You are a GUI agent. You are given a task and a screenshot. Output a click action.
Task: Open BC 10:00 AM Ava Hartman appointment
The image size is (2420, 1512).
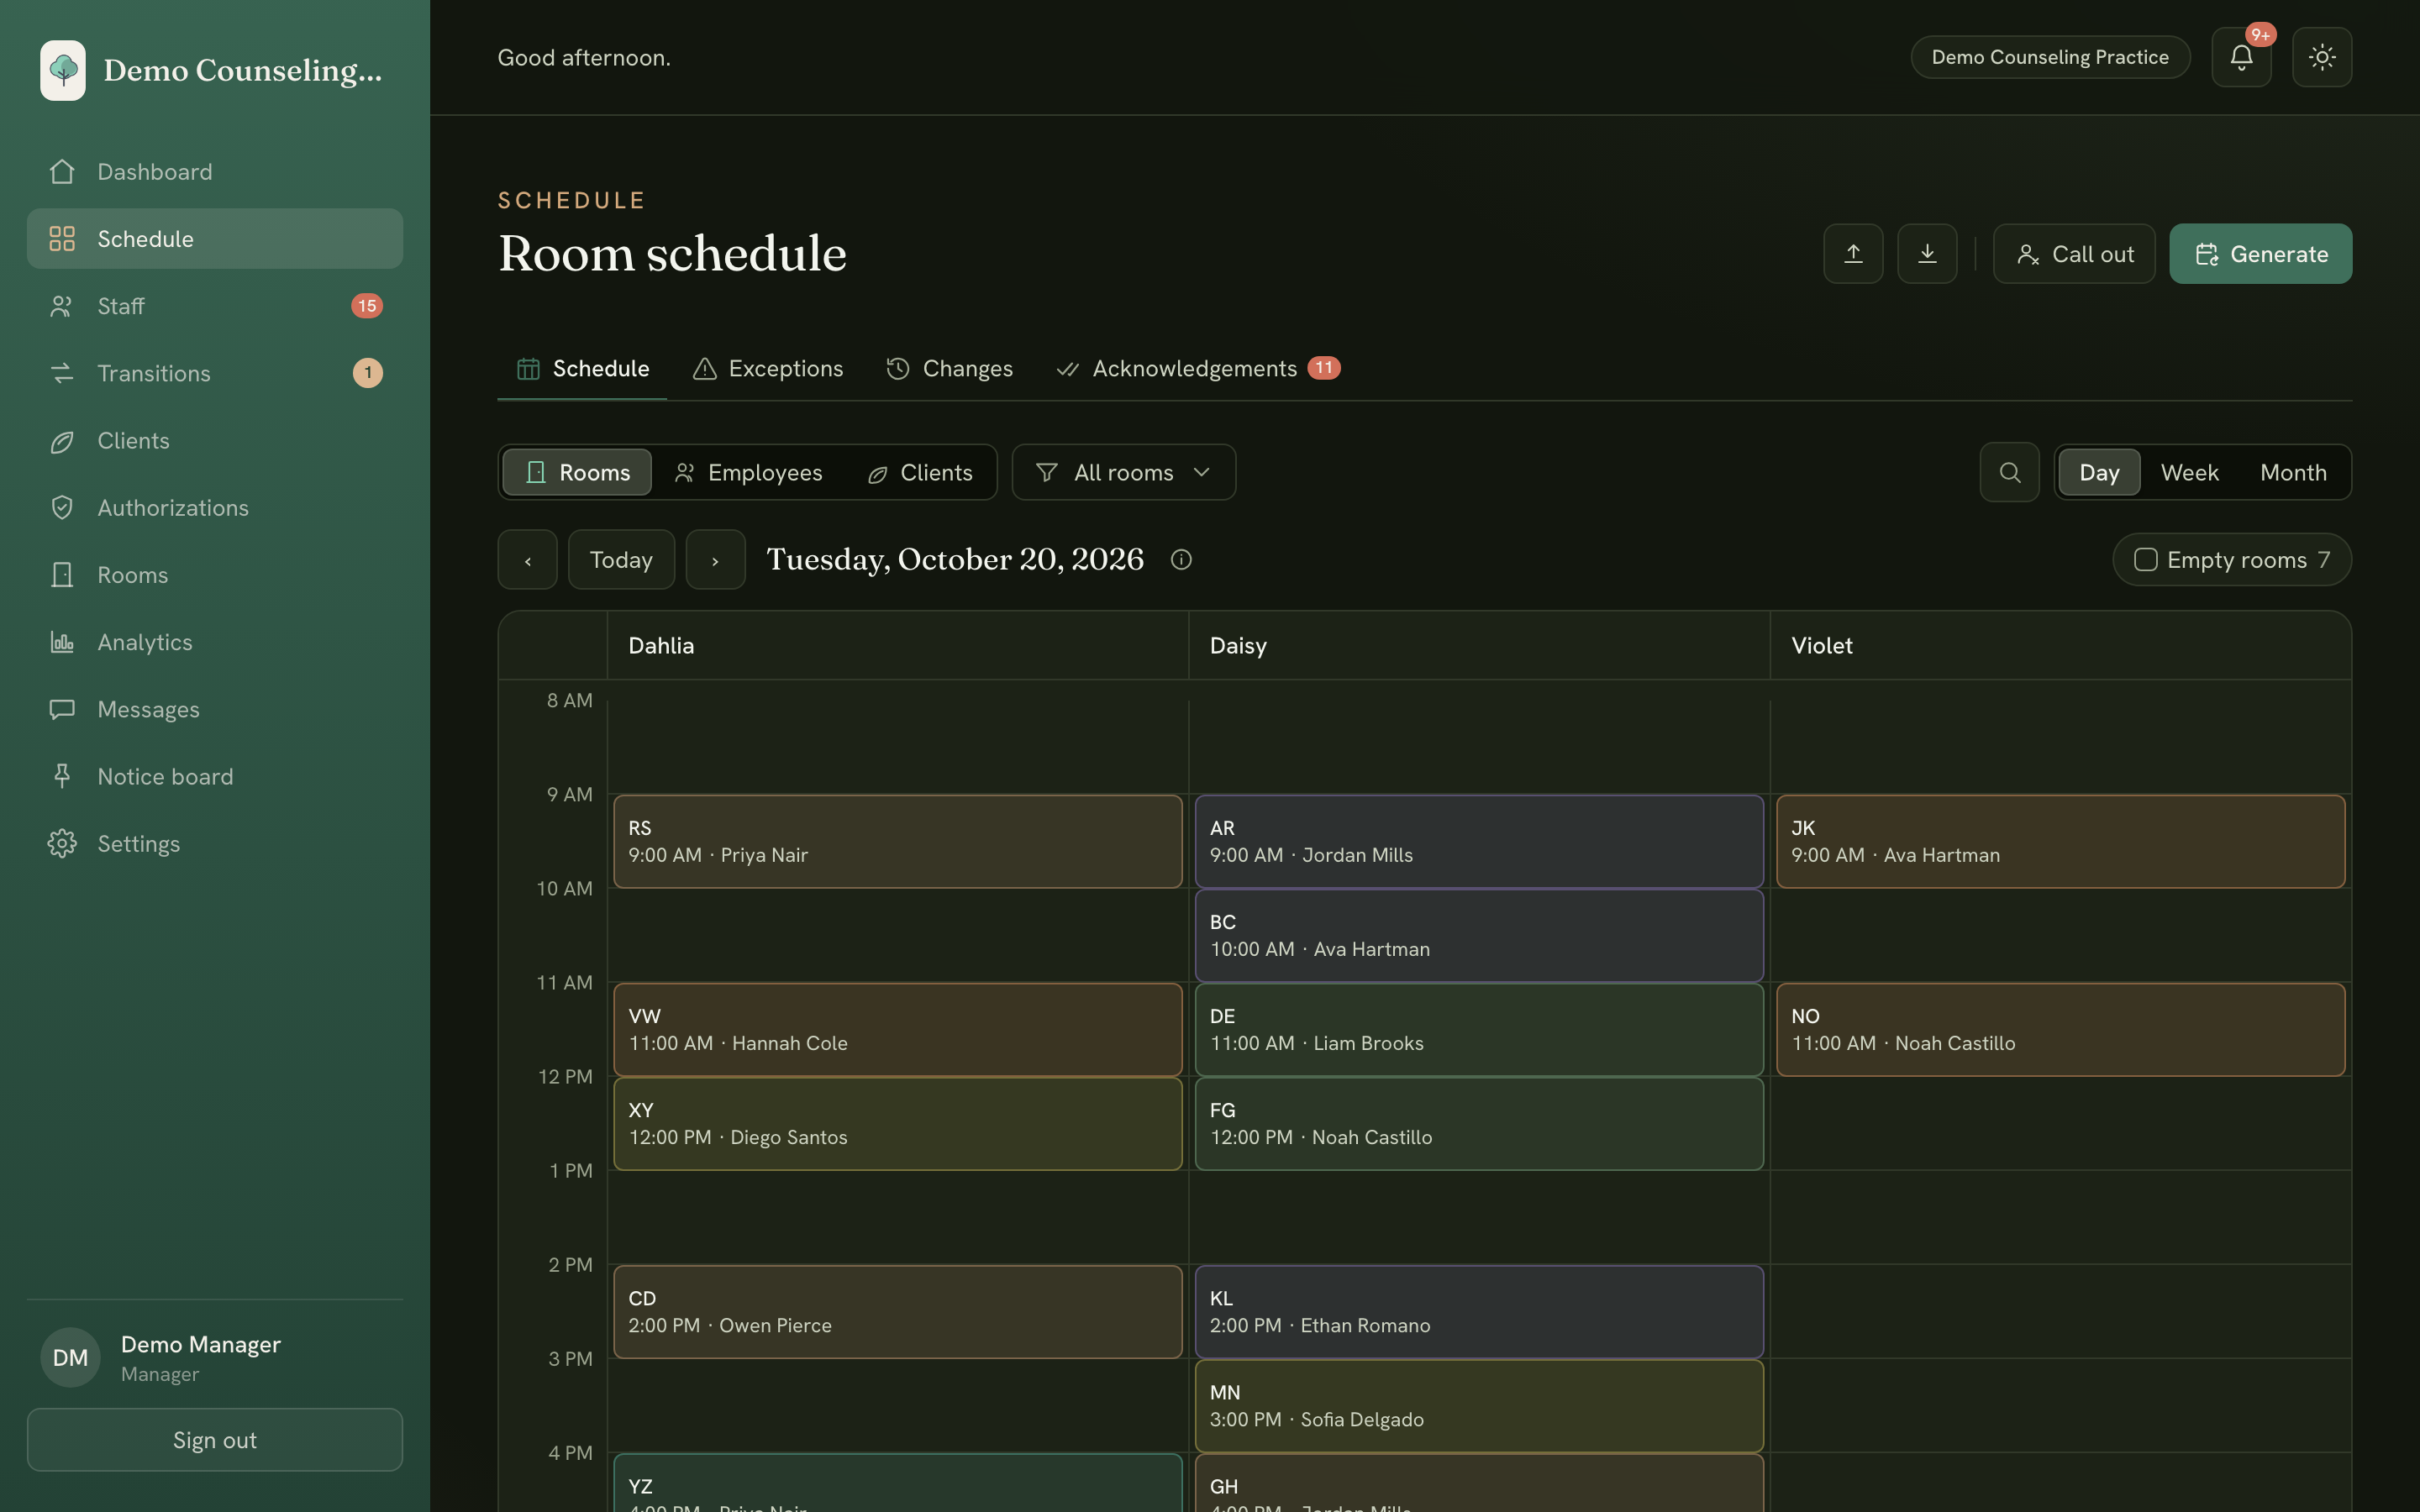pos(1479,936)
